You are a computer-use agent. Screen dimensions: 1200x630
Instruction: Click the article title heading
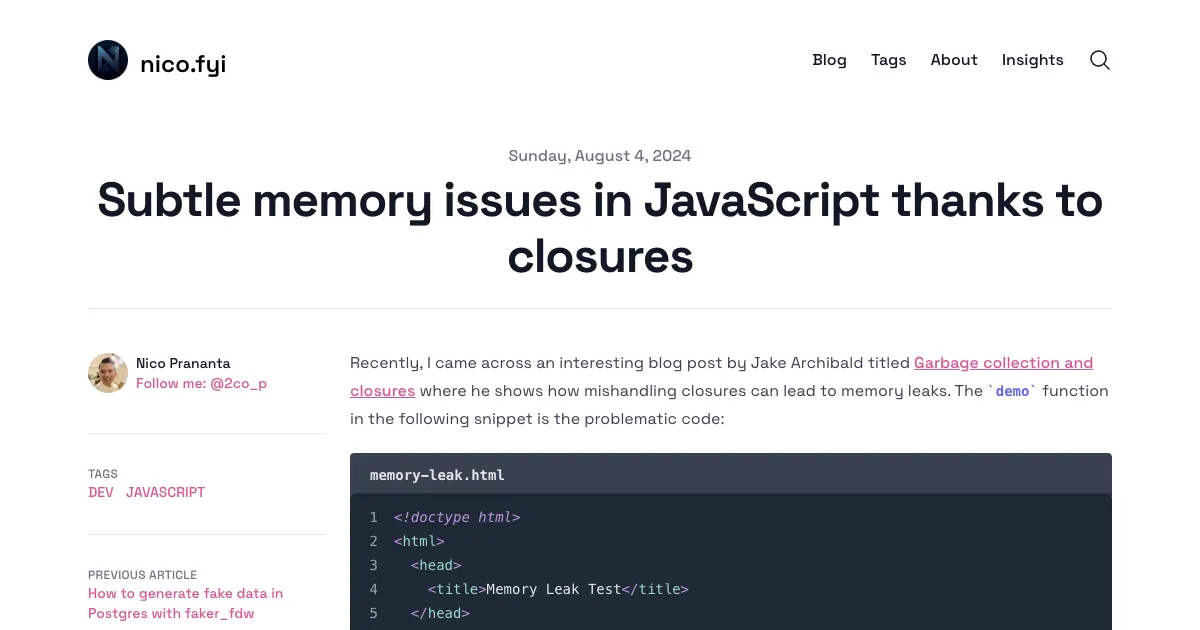click(x=600, y=228)
